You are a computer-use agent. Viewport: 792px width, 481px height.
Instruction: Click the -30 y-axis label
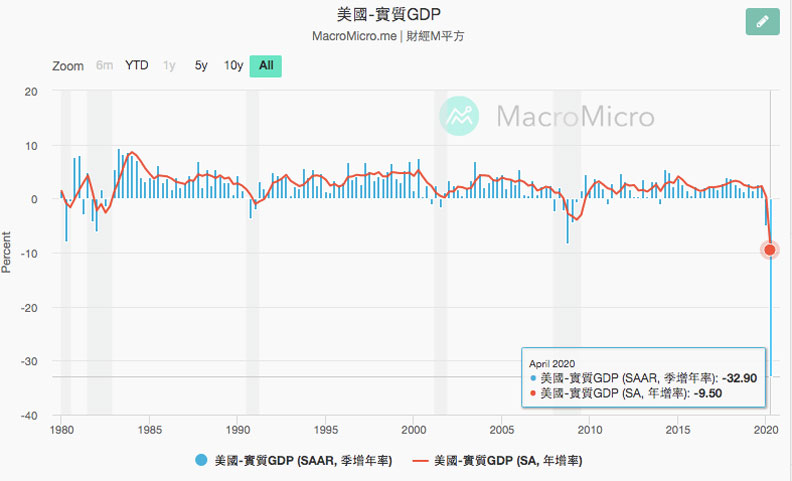(x=29, y=361)
